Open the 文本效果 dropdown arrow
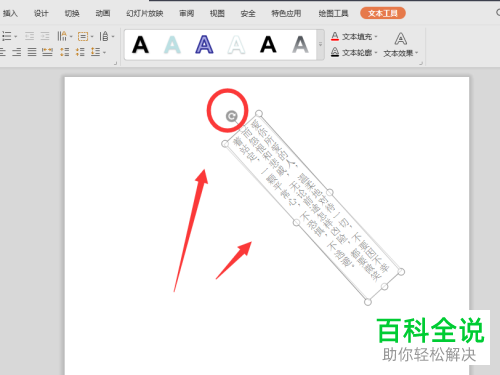500x375 pixels. point(417,53)
